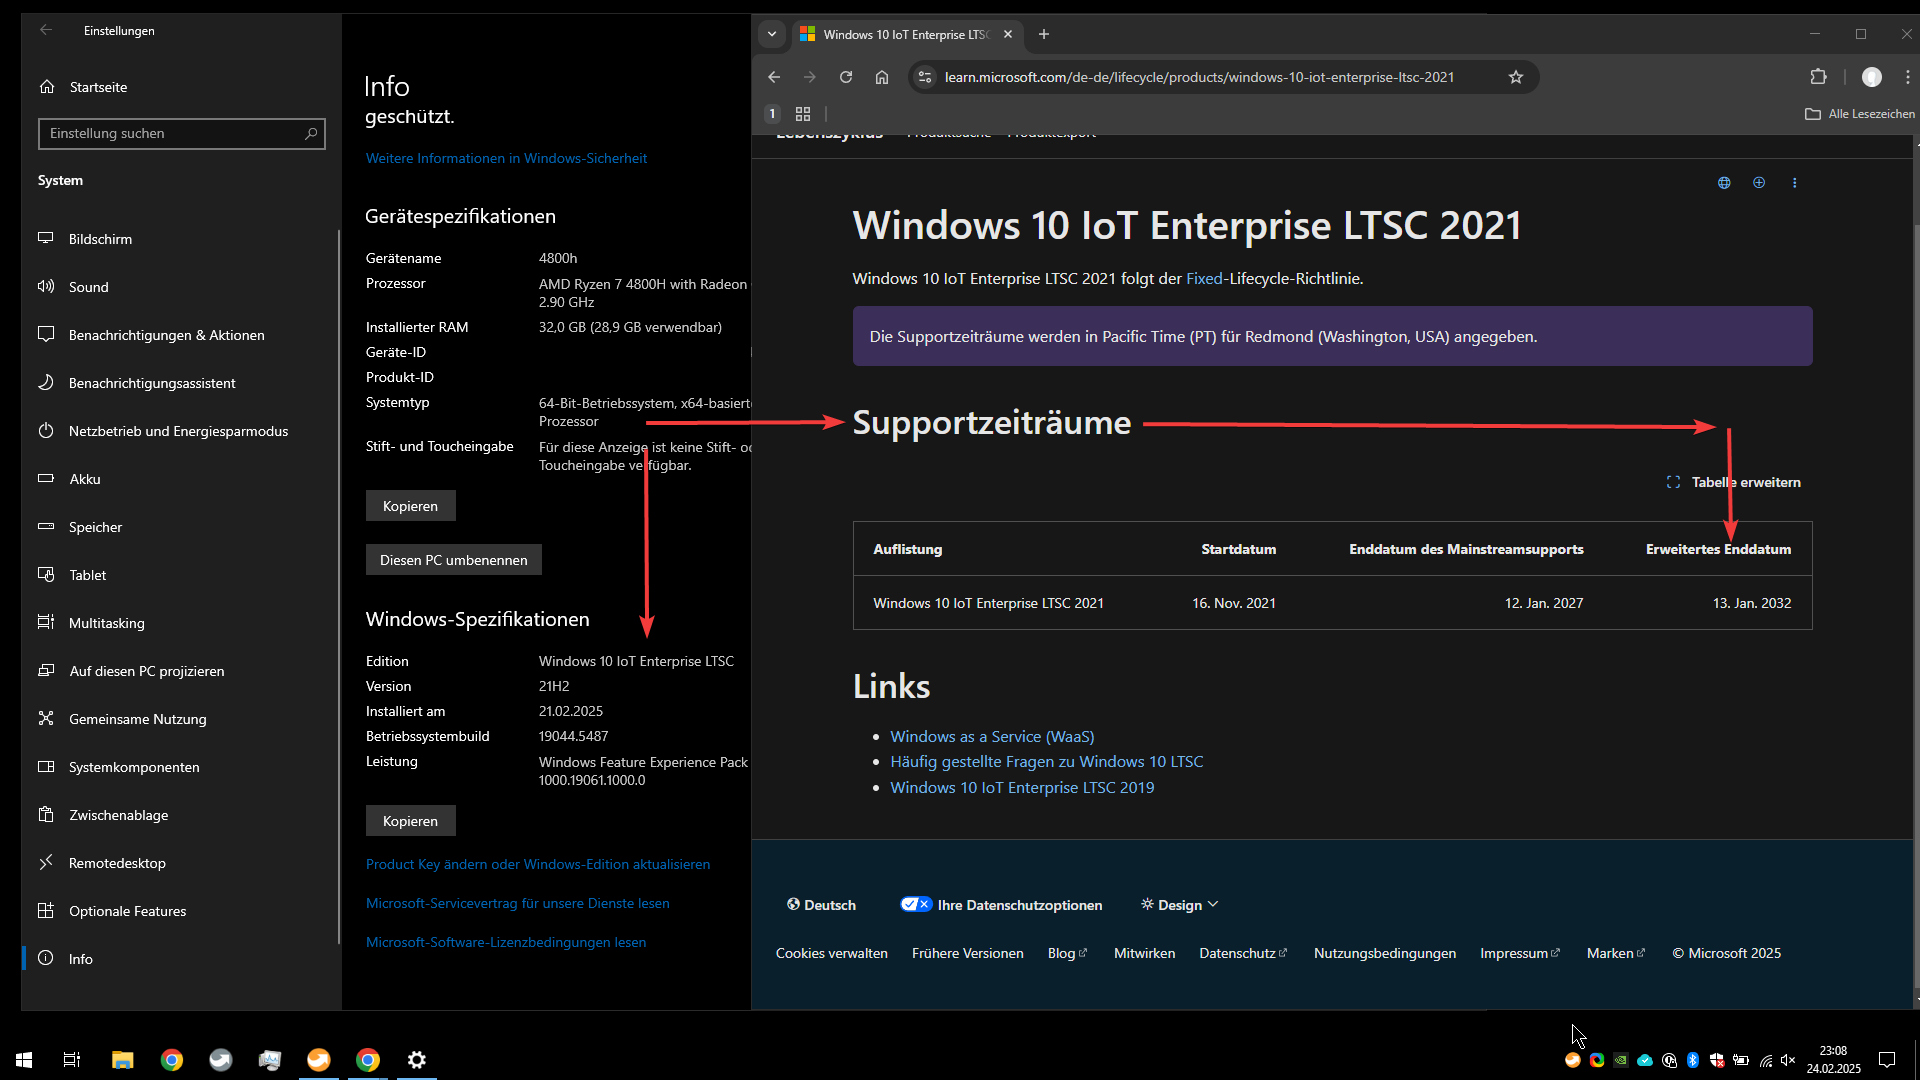Open Sound settings in sidebar
This screenshot has height=1080, width=1920.
coord(88,287)
